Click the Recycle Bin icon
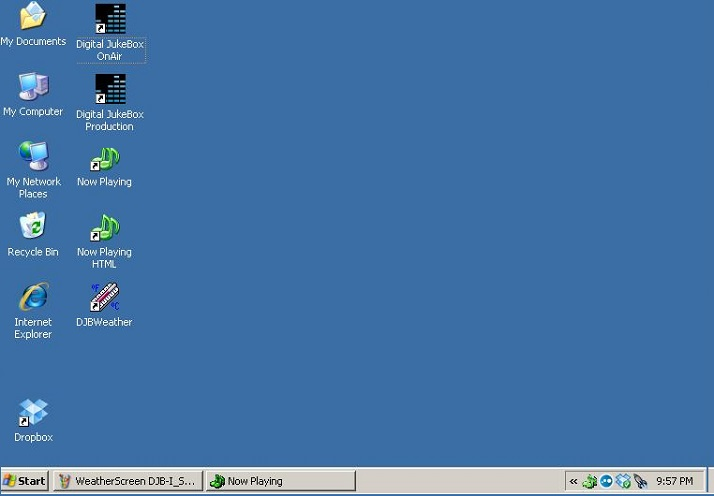The height and width of the screenshot is (496, 714). point(33,227)
